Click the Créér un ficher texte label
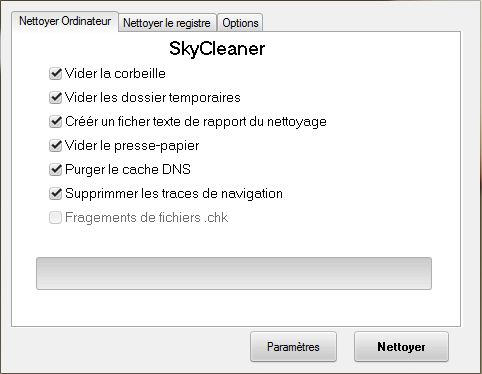Screen dimensions: 482x374 [x=196, y=122]
